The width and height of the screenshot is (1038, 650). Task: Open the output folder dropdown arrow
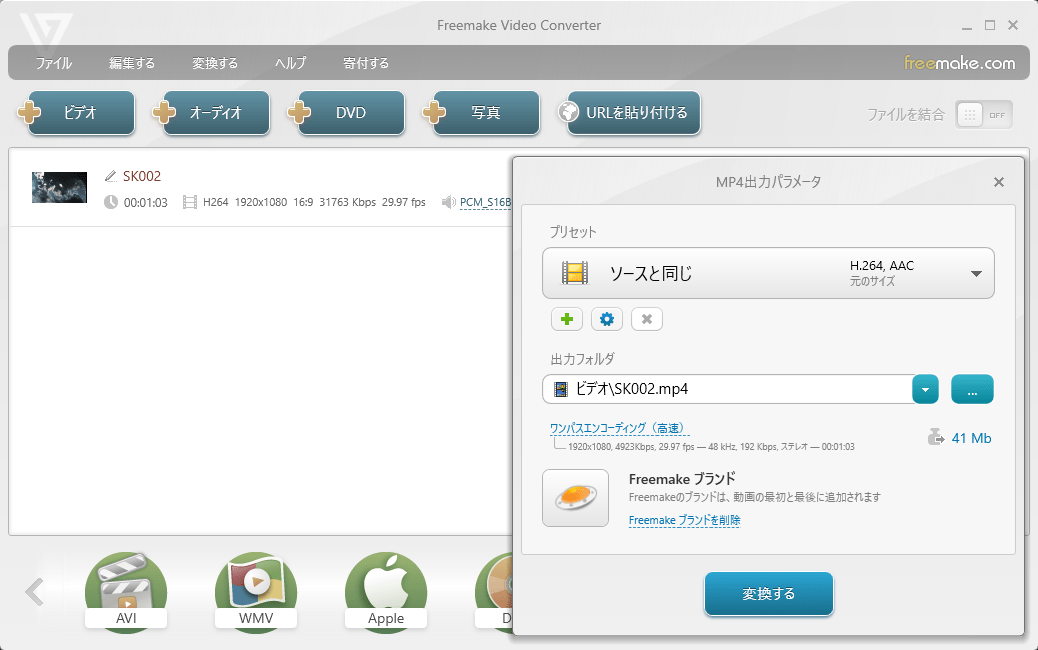pos(925,389)
